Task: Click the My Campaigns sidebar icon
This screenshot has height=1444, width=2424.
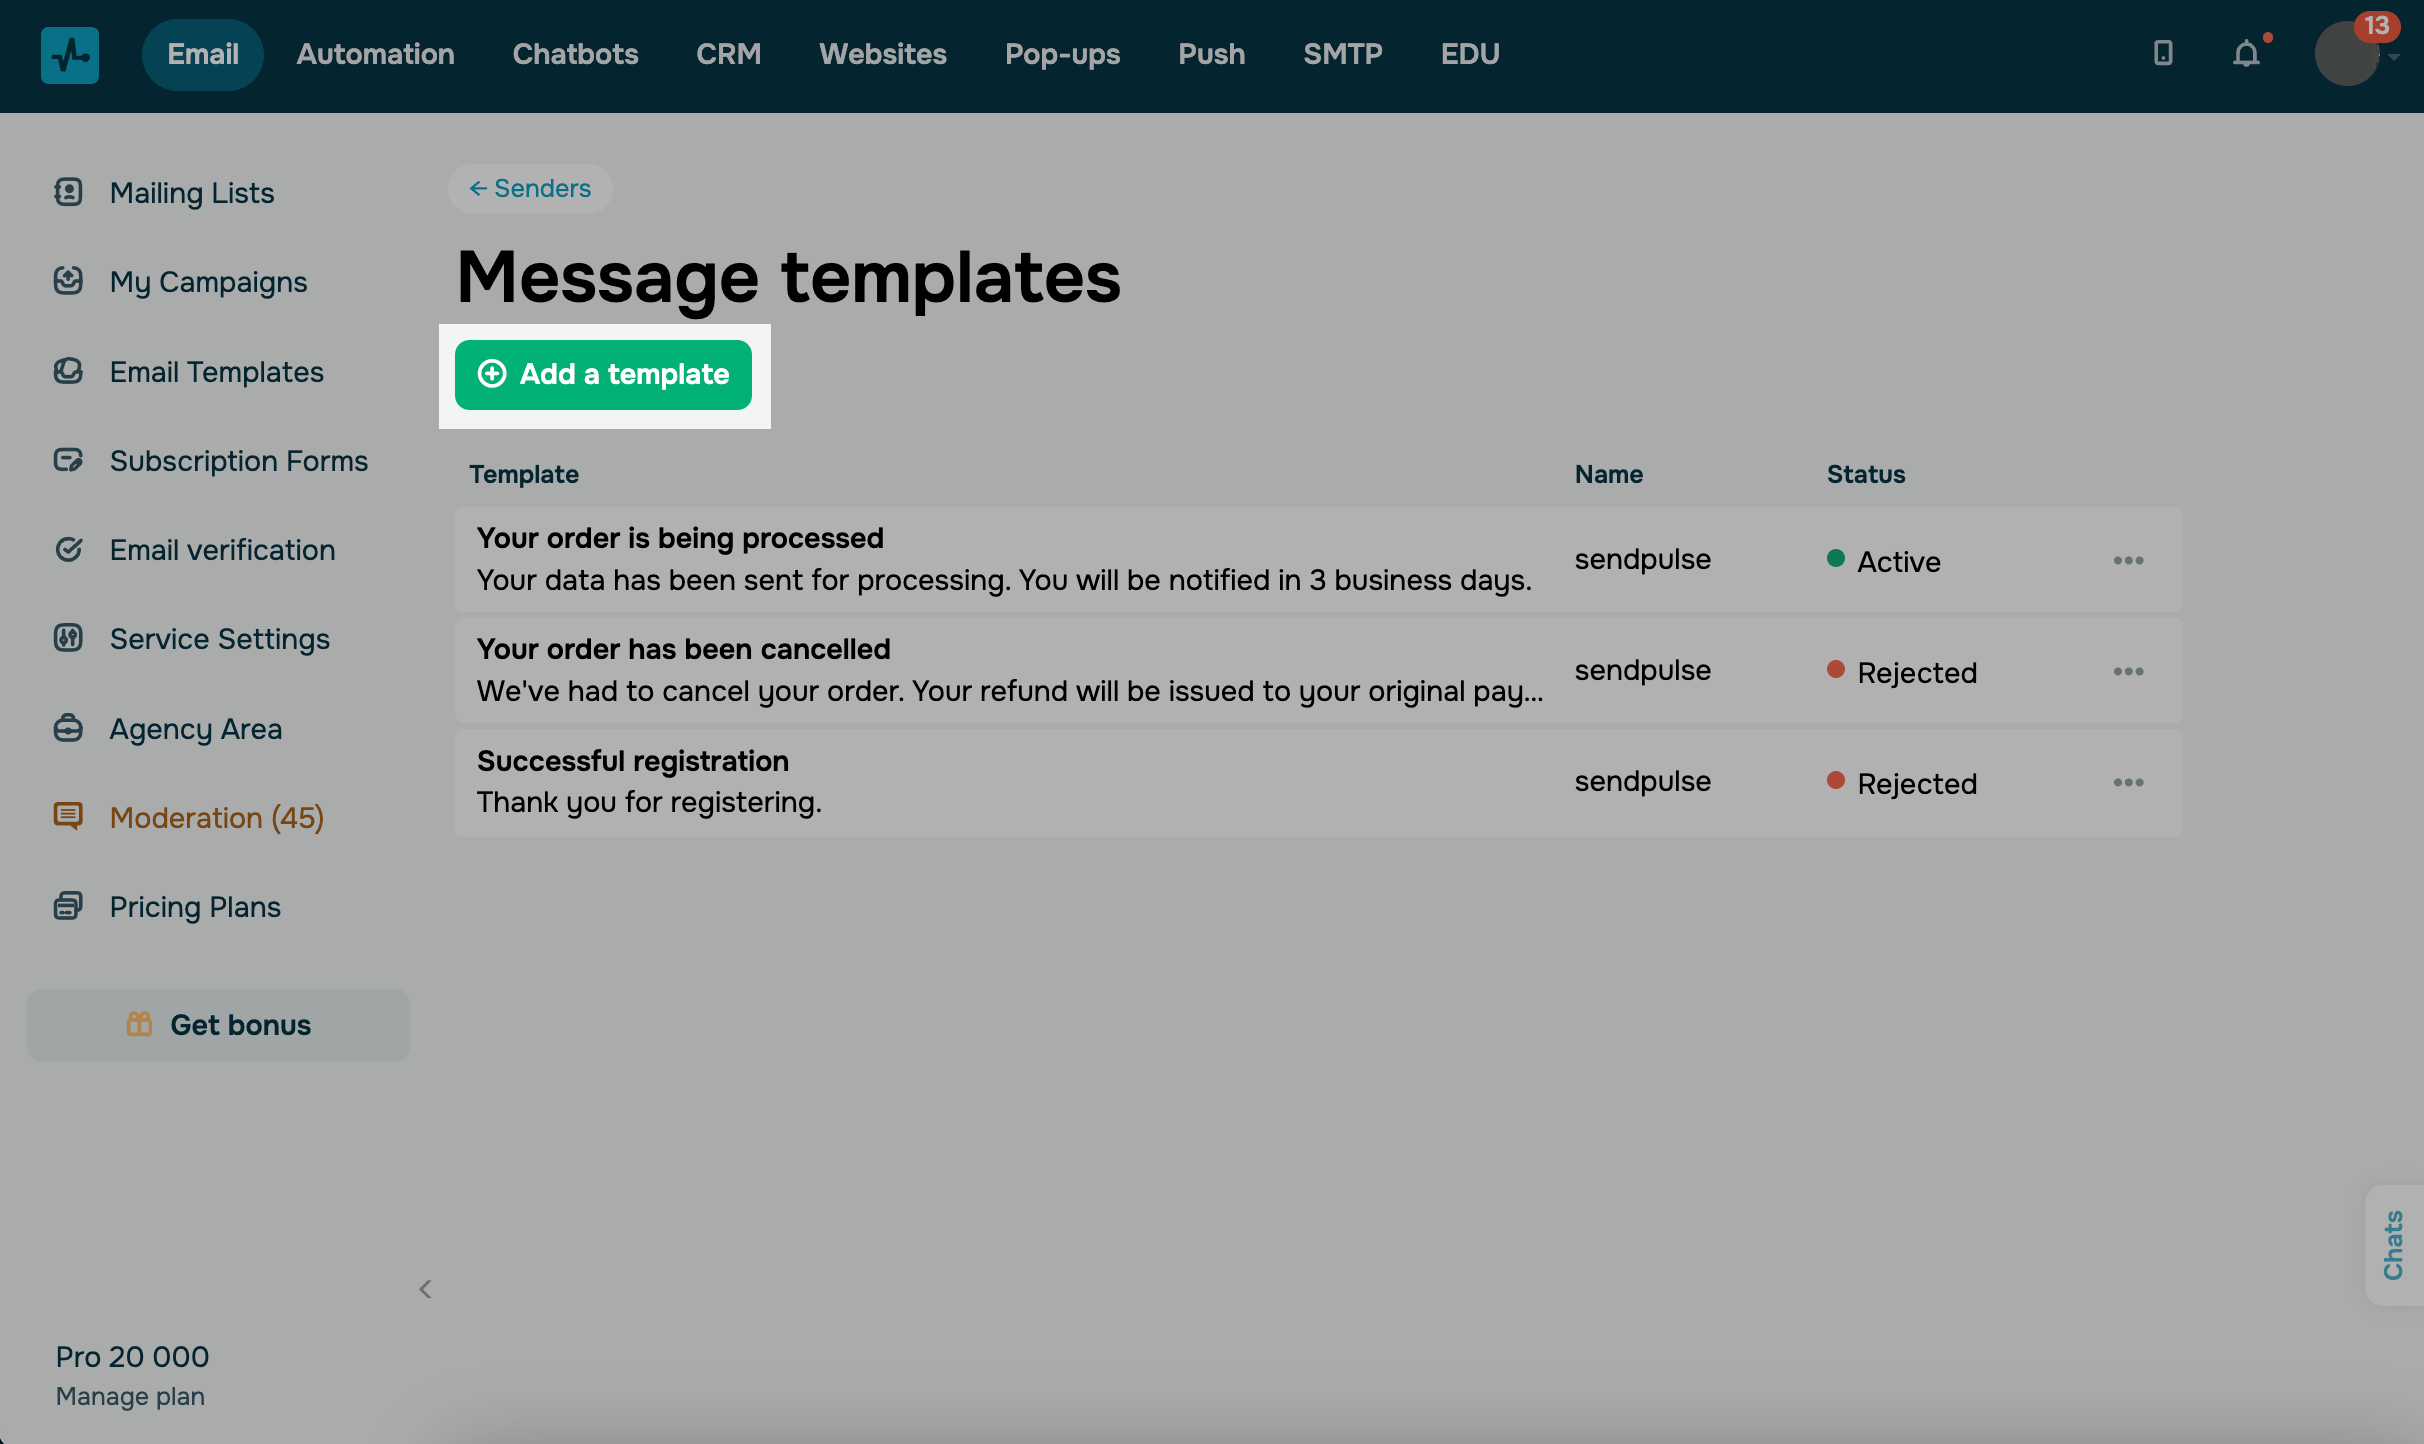Action: pyautogui.click(x=68, y=281)
